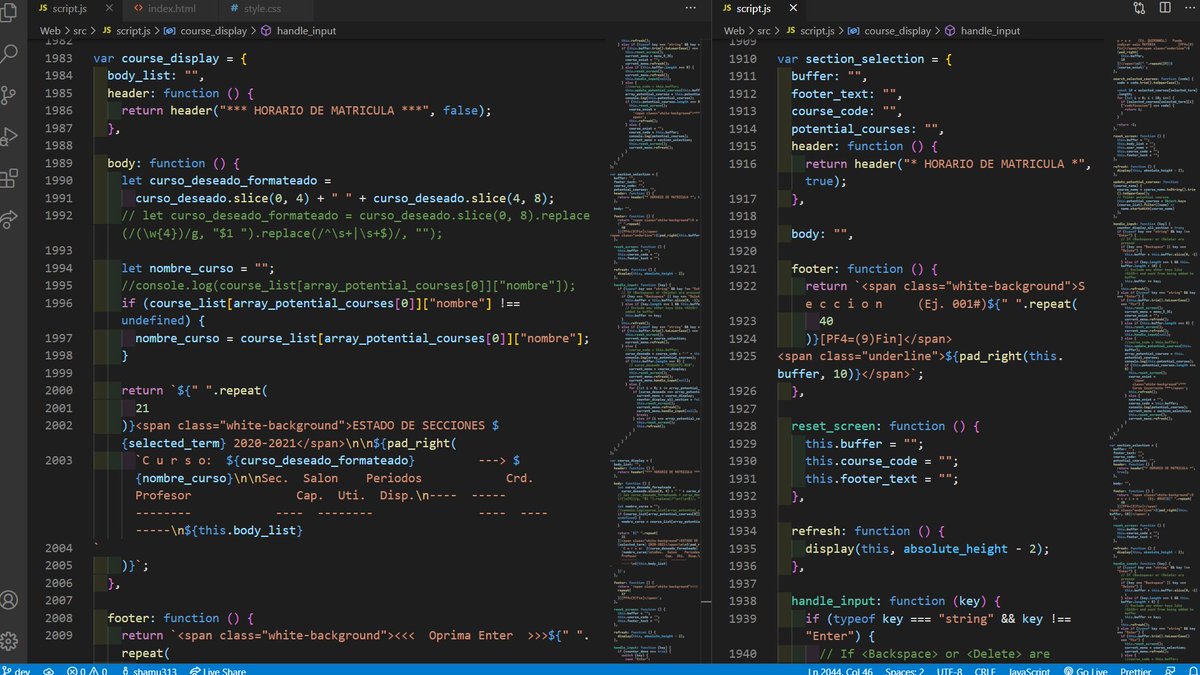The width and height of the screenshot is (1200, 675).
Task: Click handle_input breadcrumb in right editor
Action: click(982, 31)
